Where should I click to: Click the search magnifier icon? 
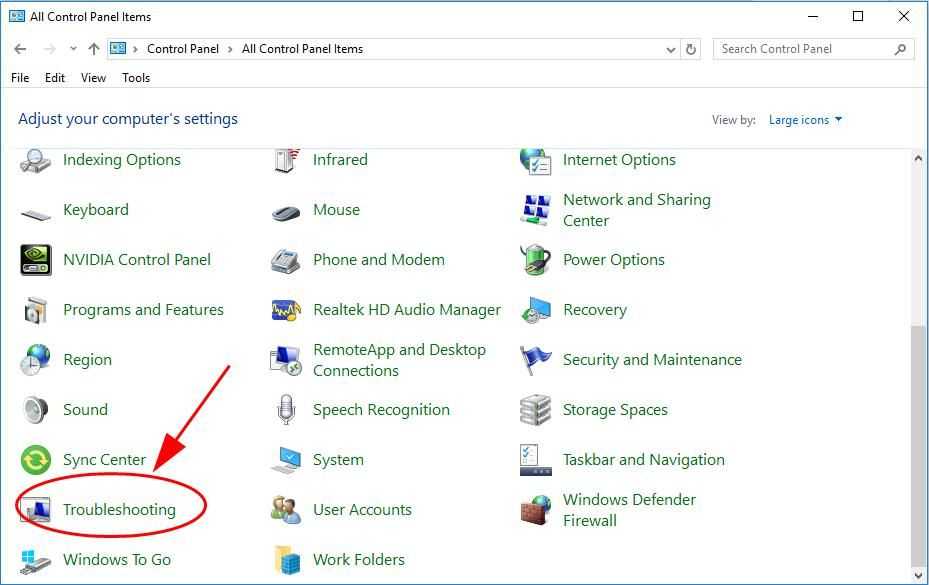(x=900, y=49)
